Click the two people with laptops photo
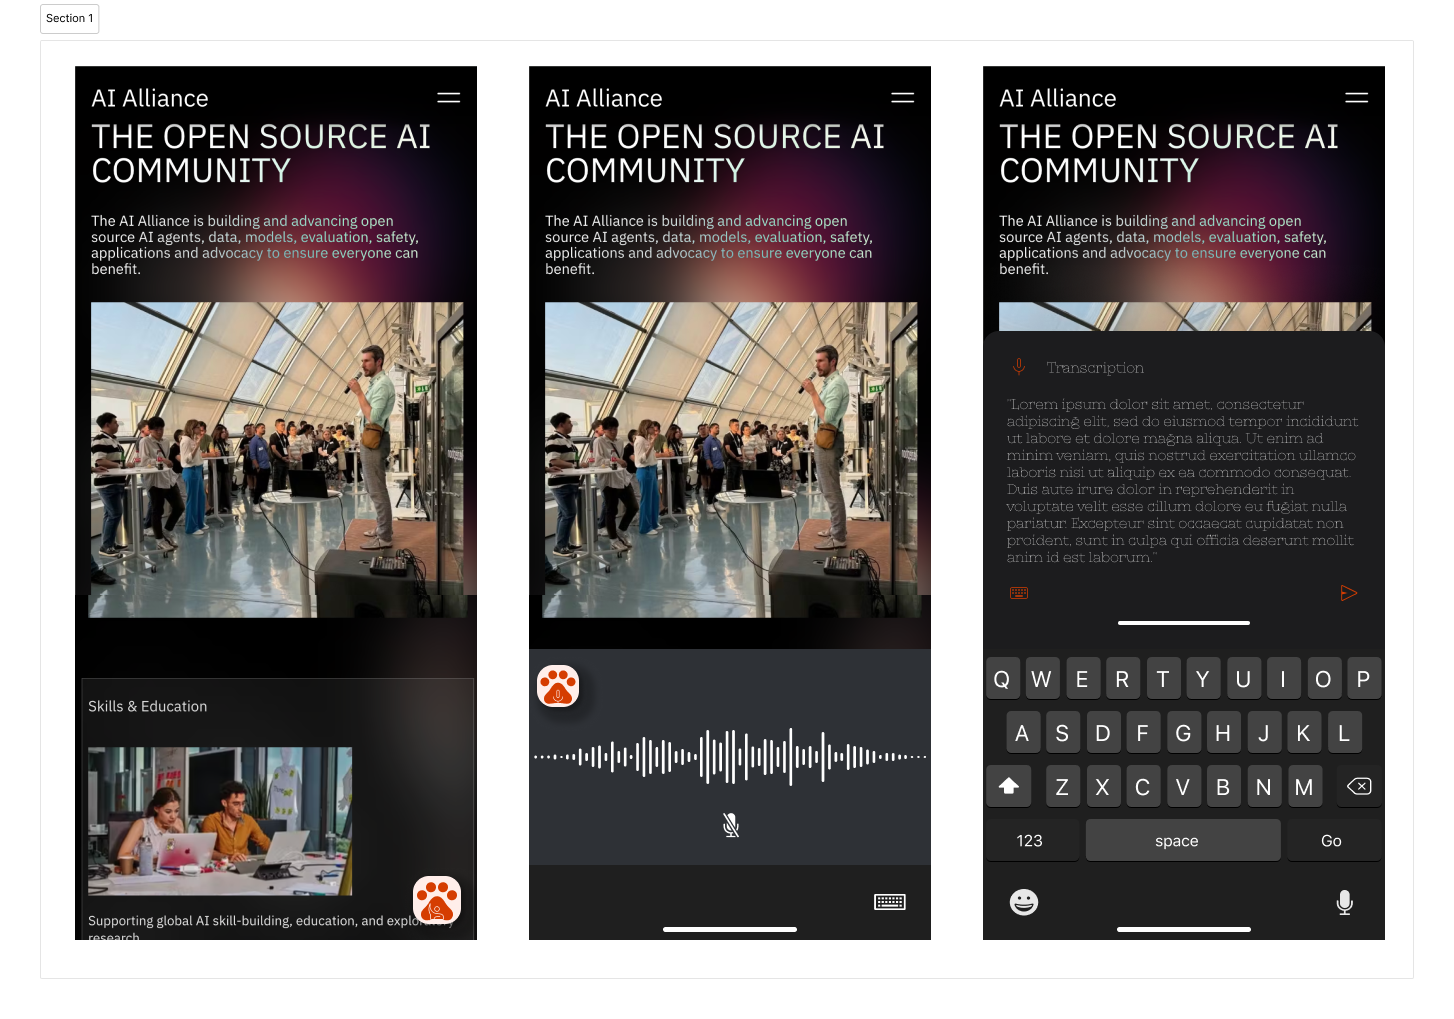 click(220, 821)
